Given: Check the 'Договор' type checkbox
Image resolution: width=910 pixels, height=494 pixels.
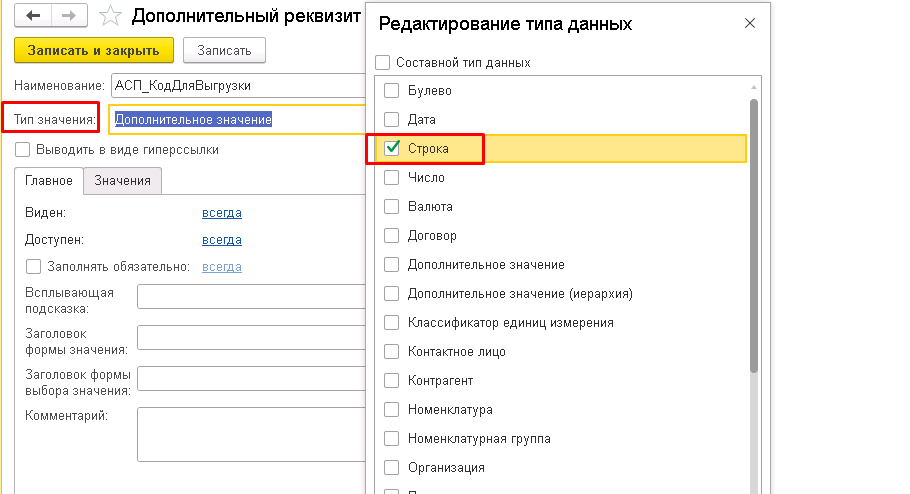Looking at the screenshot, I should tap(392, 236).
